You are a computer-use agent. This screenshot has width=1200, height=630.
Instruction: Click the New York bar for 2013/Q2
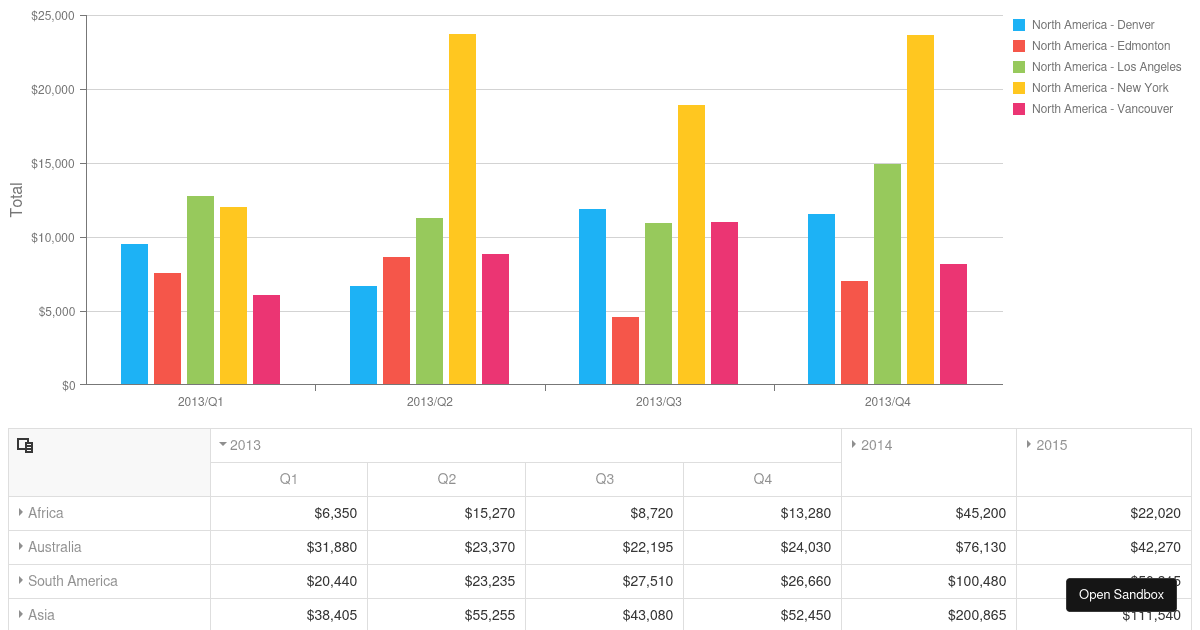(462, 209)
